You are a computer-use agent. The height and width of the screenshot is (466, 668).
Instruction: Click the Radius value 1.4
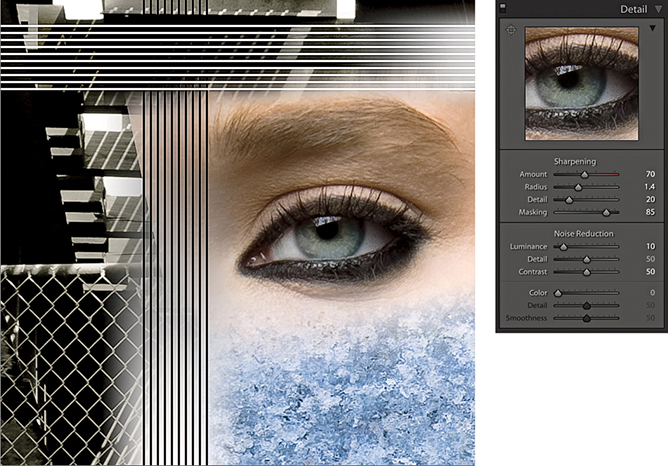pos(649,187)
